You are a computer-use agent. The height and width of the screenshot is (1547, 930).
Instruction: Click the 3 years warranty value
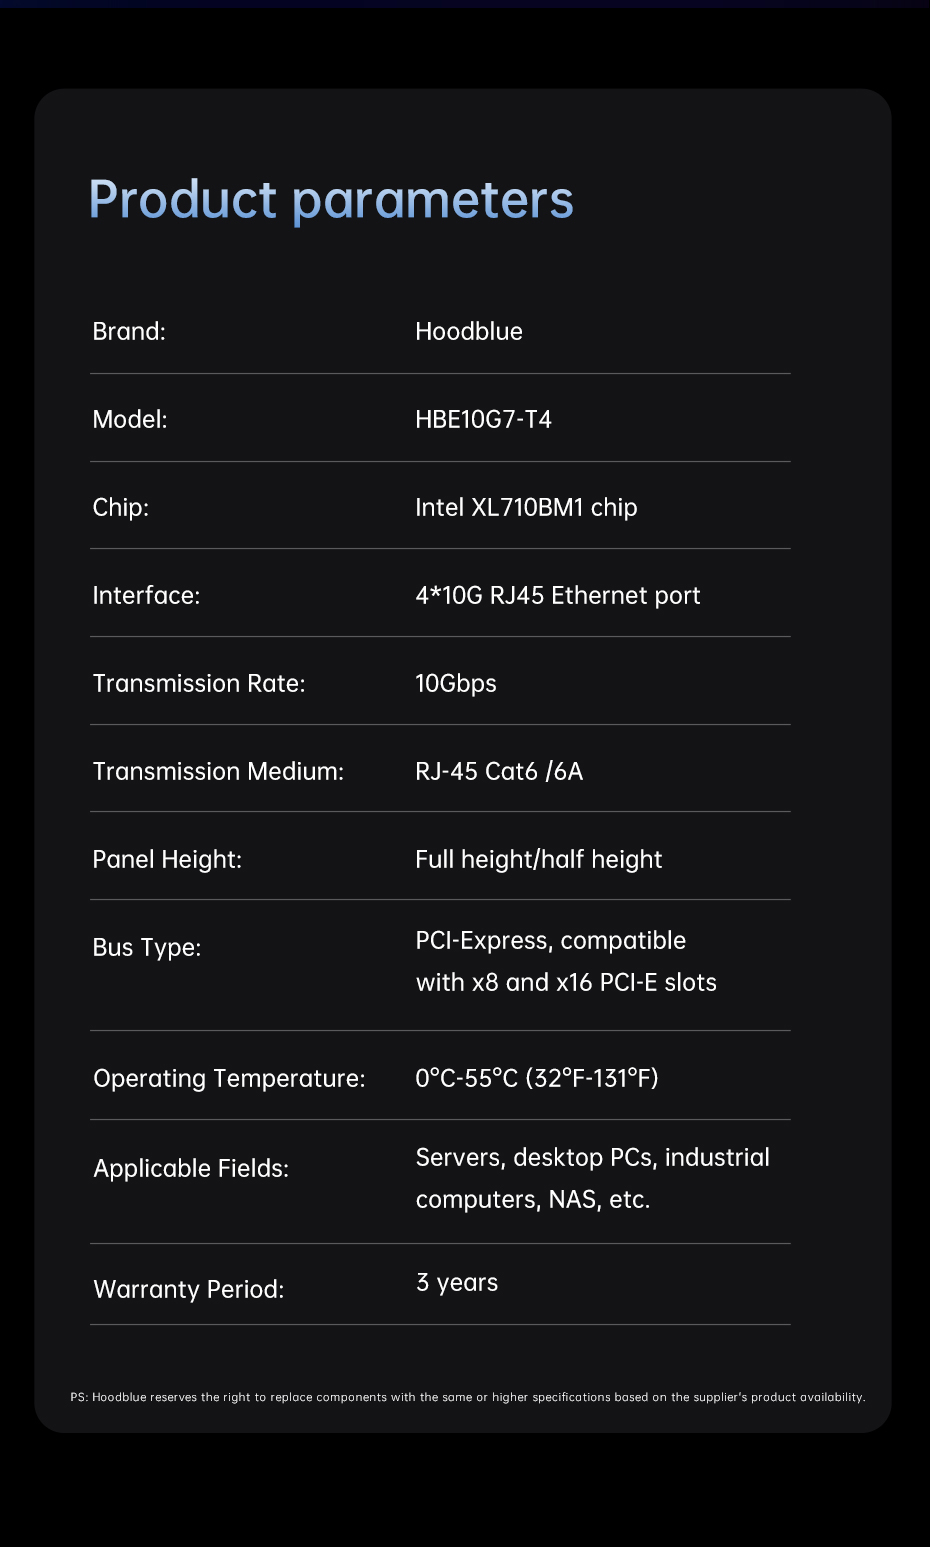click(x=457, y=1282)
